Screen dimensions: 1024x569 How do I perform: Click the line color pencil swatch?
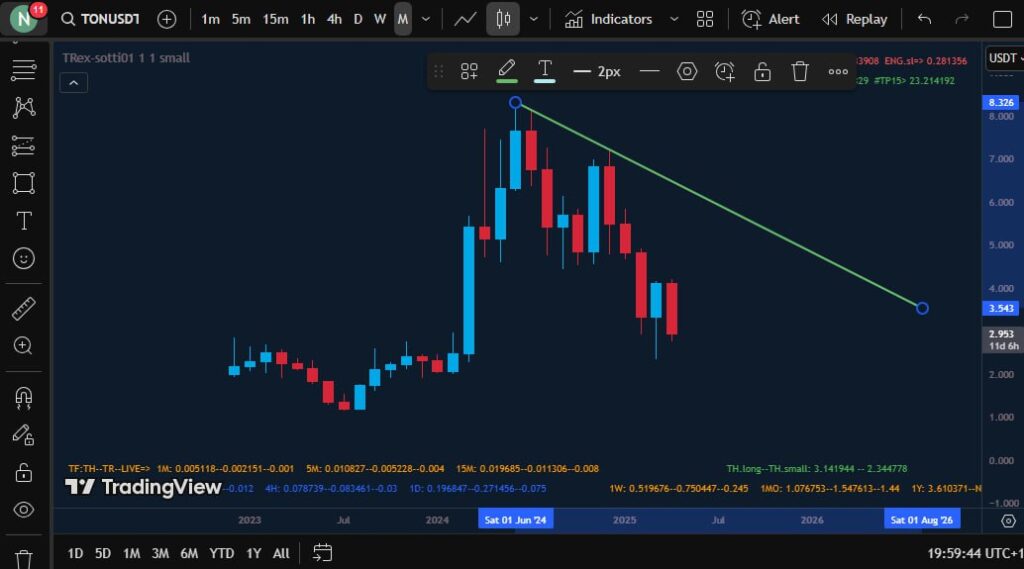tap(507, 71)
